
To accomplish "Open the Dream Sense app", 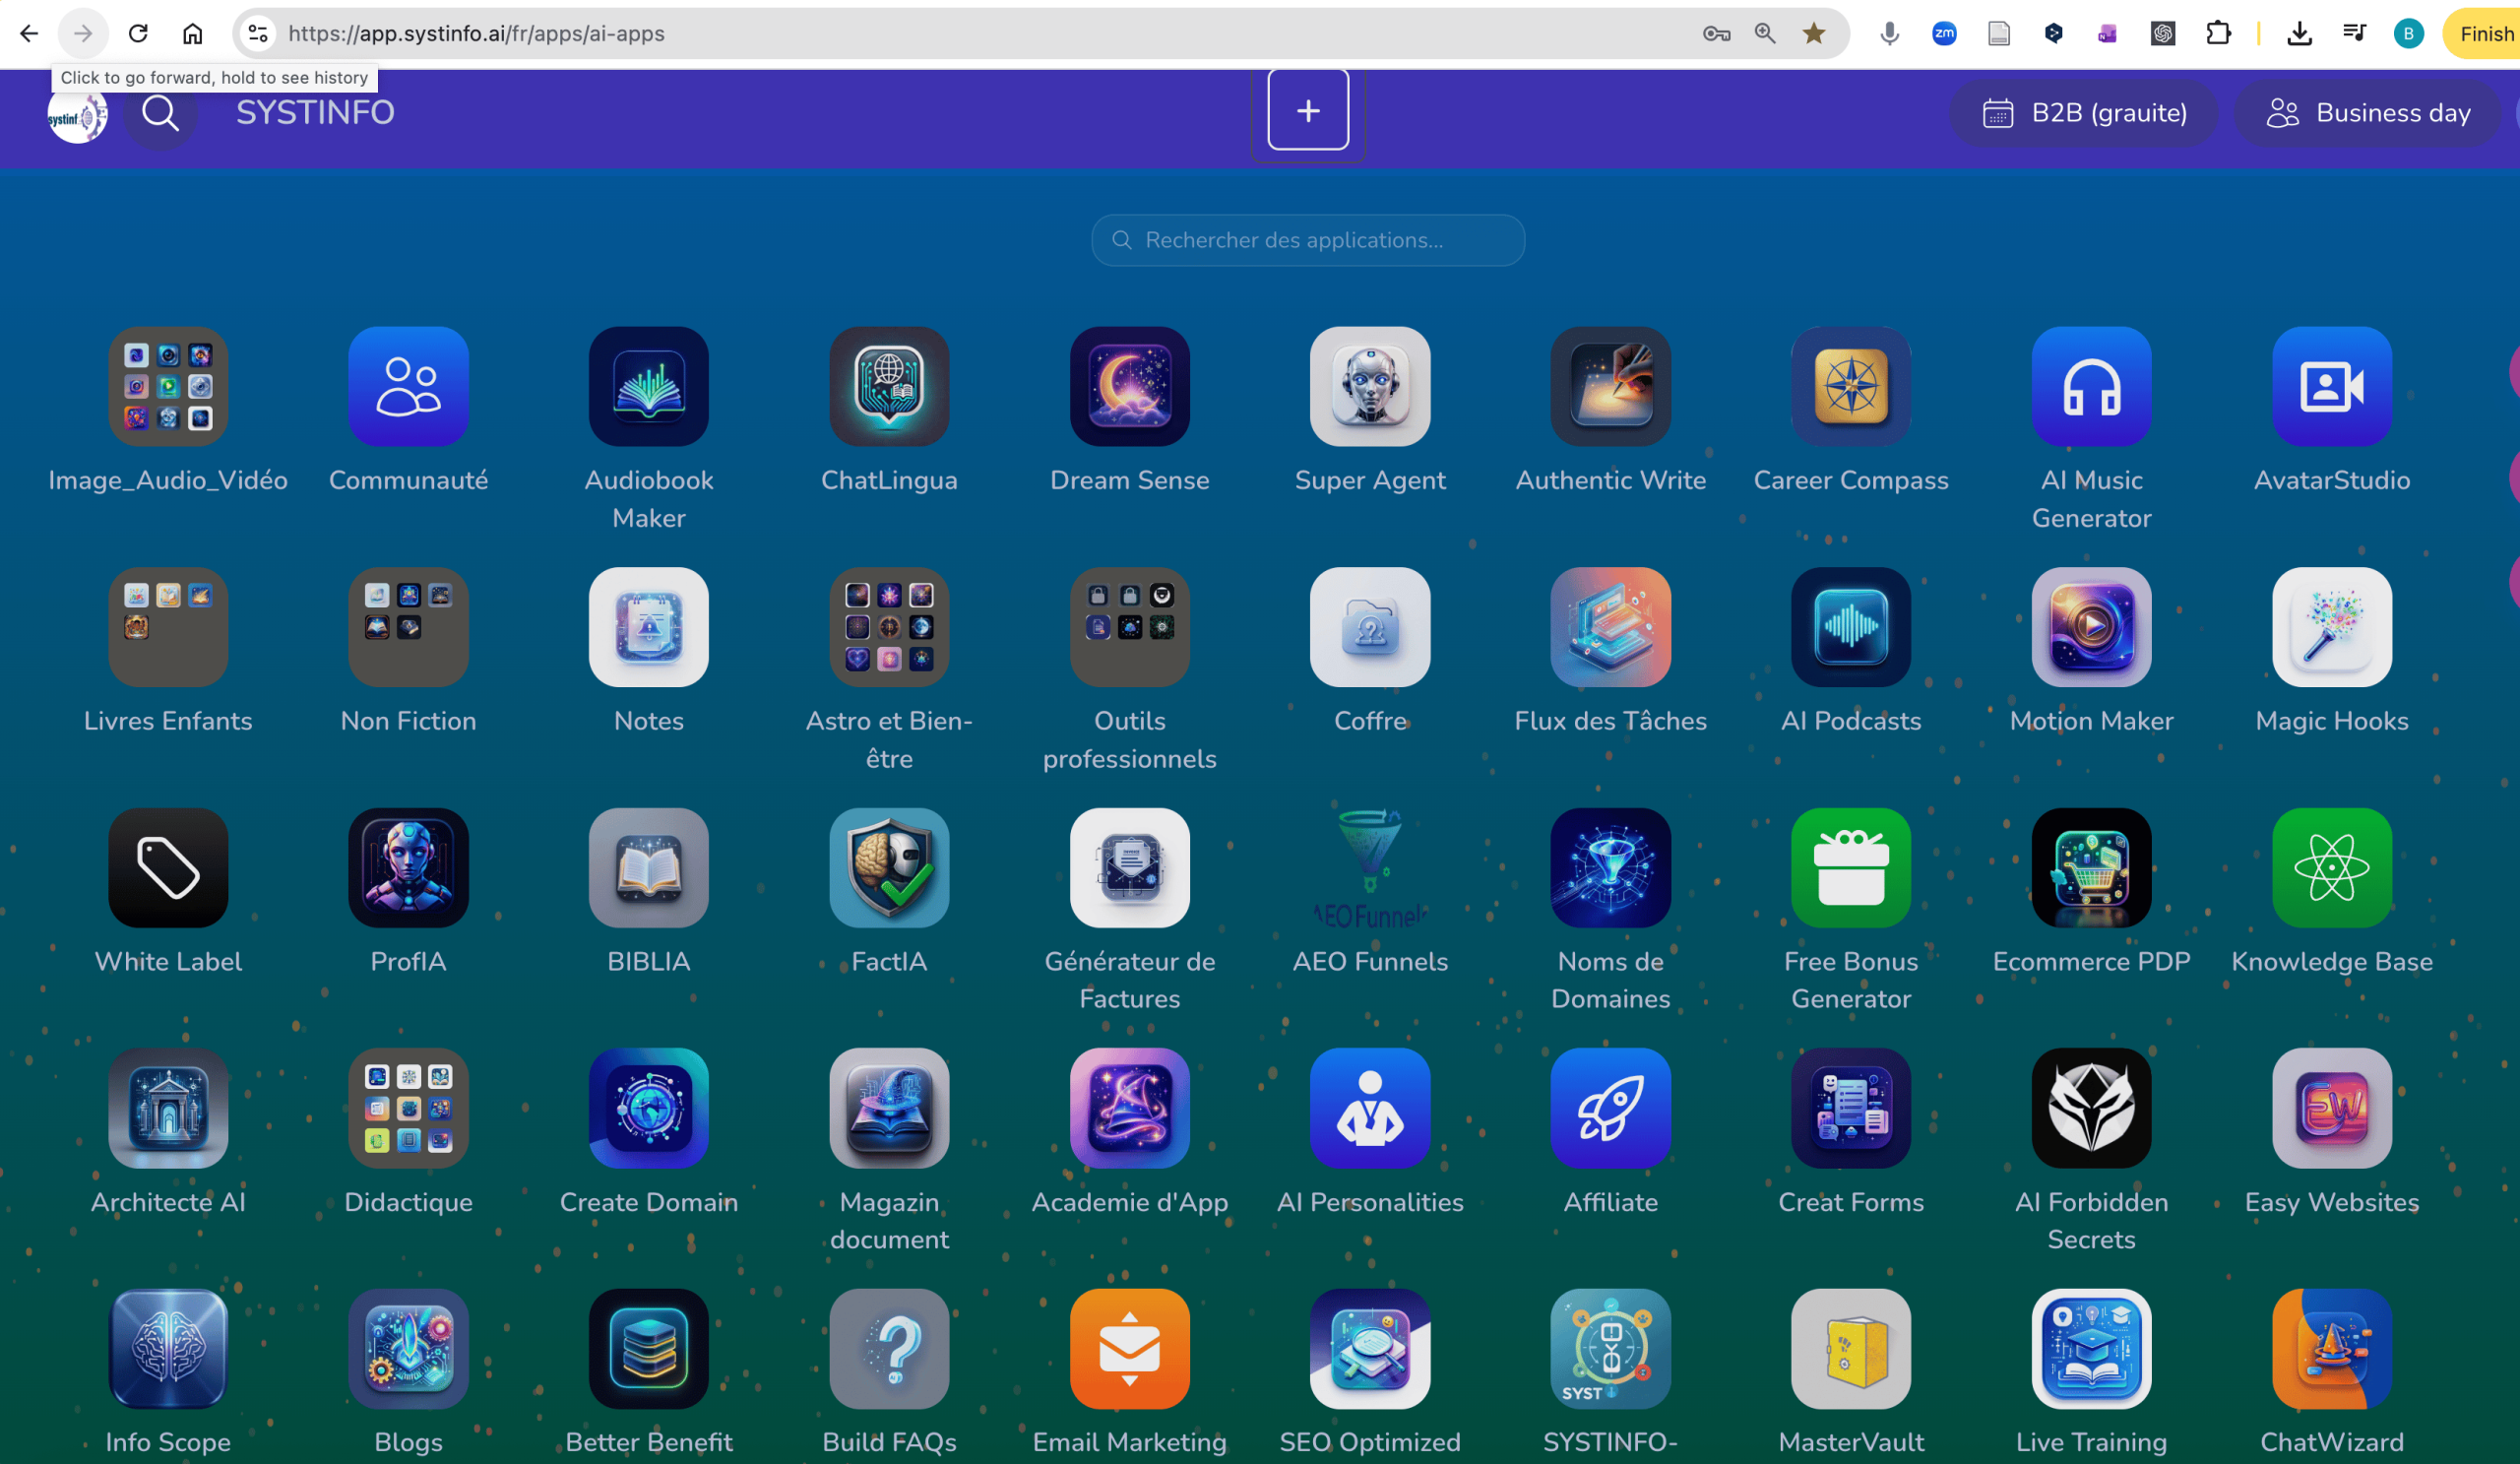I will [1129, 386].
